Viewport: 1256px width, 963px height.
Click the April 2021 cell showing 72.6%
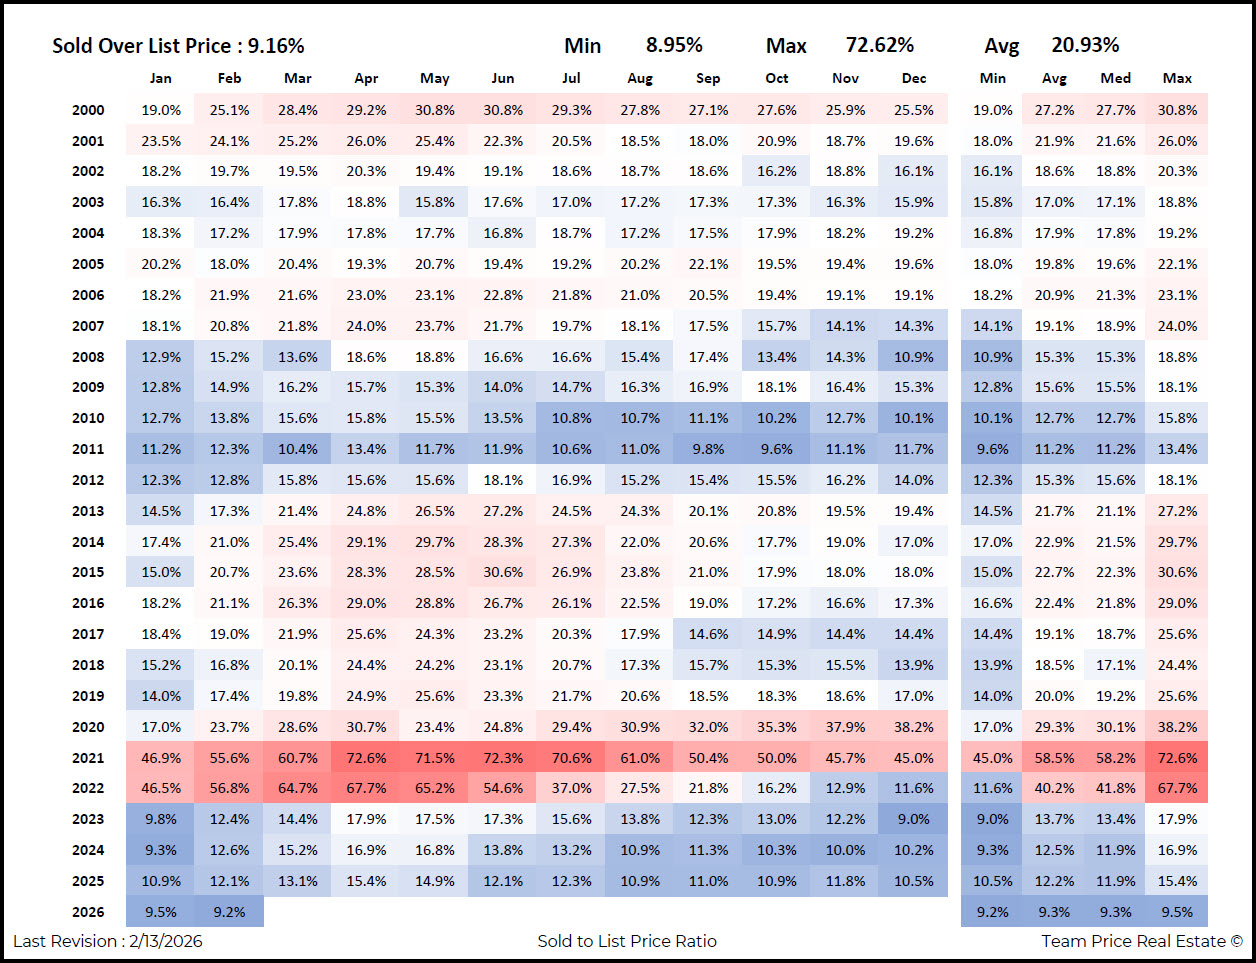[x=366, y=758]
